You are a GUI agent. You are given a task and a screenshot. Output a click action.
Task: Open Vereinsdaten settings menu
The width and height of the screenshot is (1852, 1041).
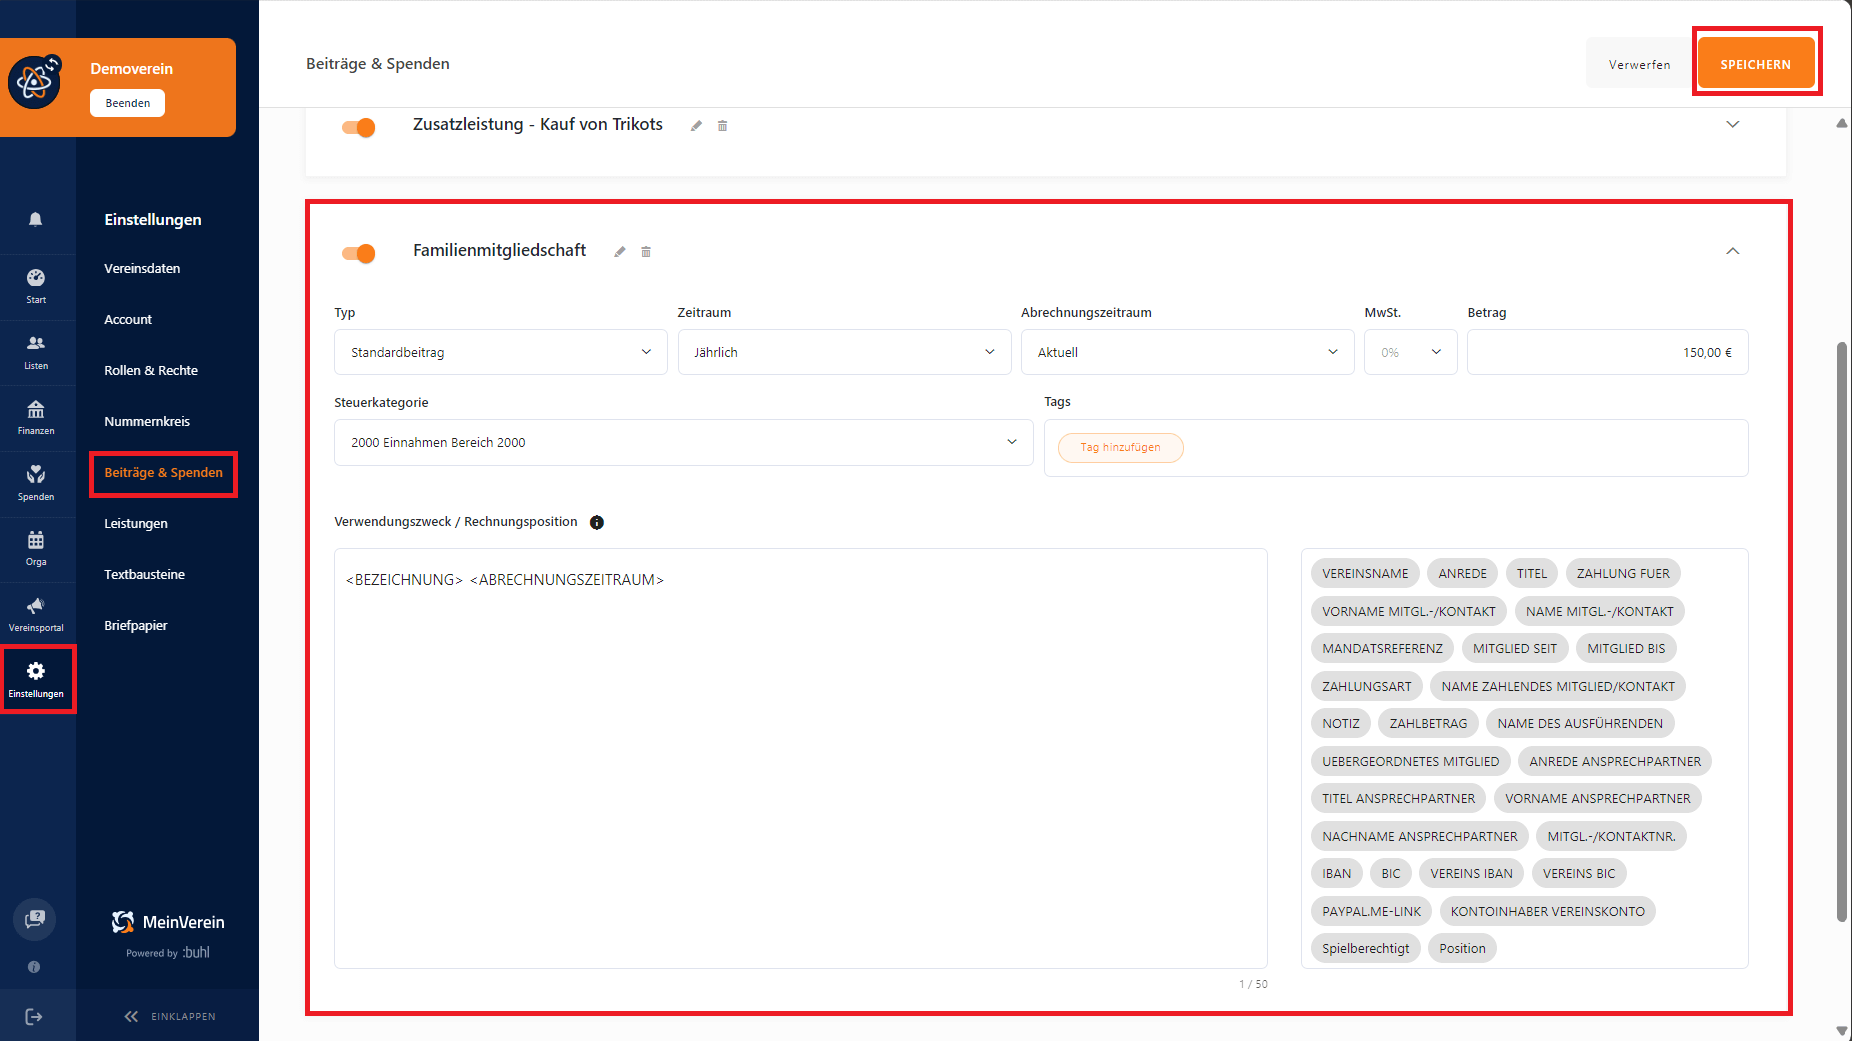point(142,268)
